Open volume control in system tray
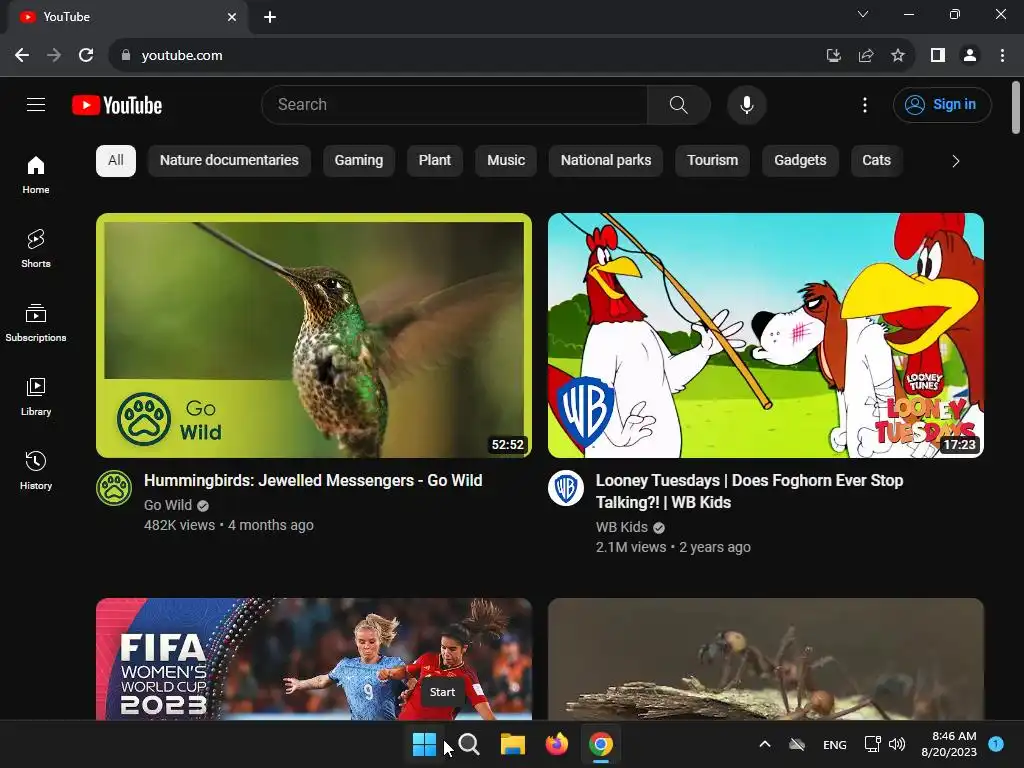The width and height of the screenshot is (1024, 768). (x=897, y=744)
